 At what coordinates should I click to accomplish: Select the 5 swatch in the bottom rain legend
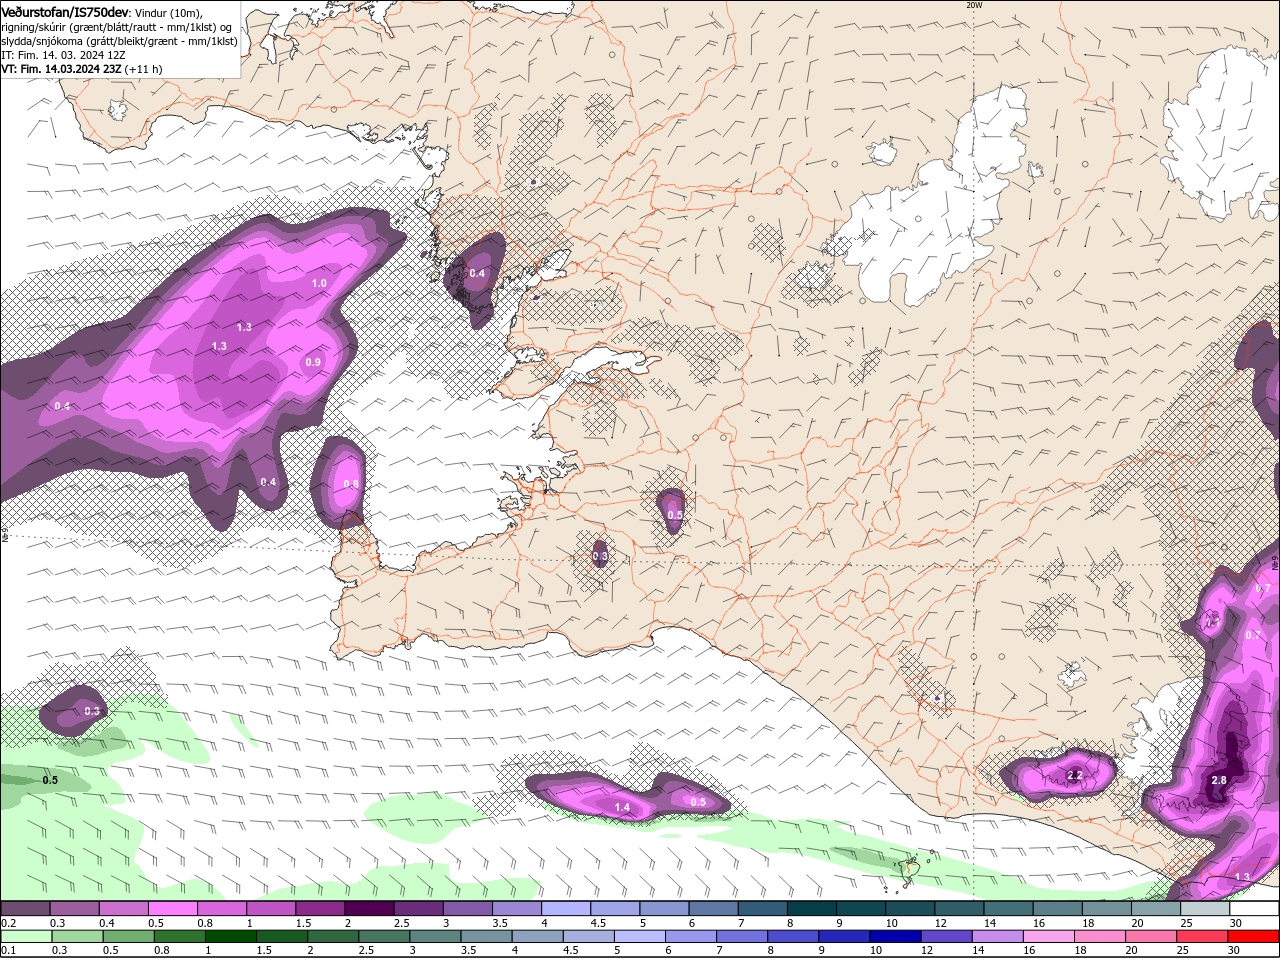pos(642,936)
